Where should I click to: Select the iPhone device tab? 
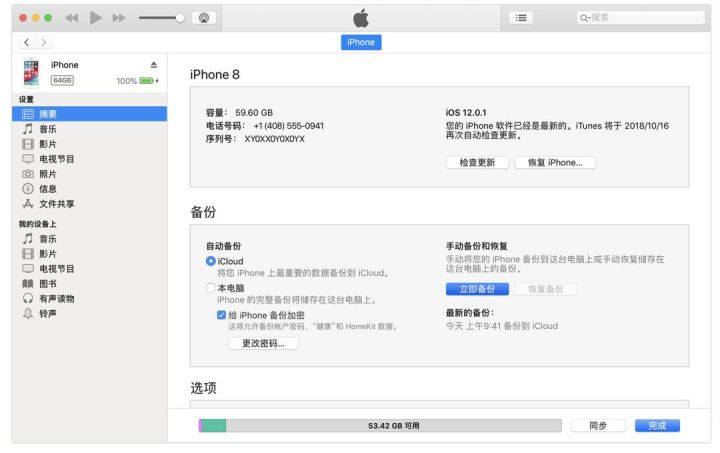(361, 42)
